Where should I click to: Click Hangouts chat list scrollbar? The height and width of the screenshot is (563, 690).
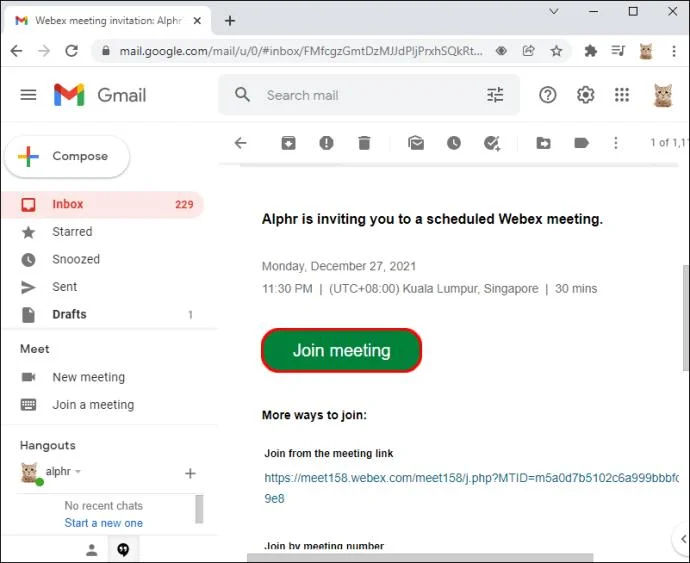(199, 509)
